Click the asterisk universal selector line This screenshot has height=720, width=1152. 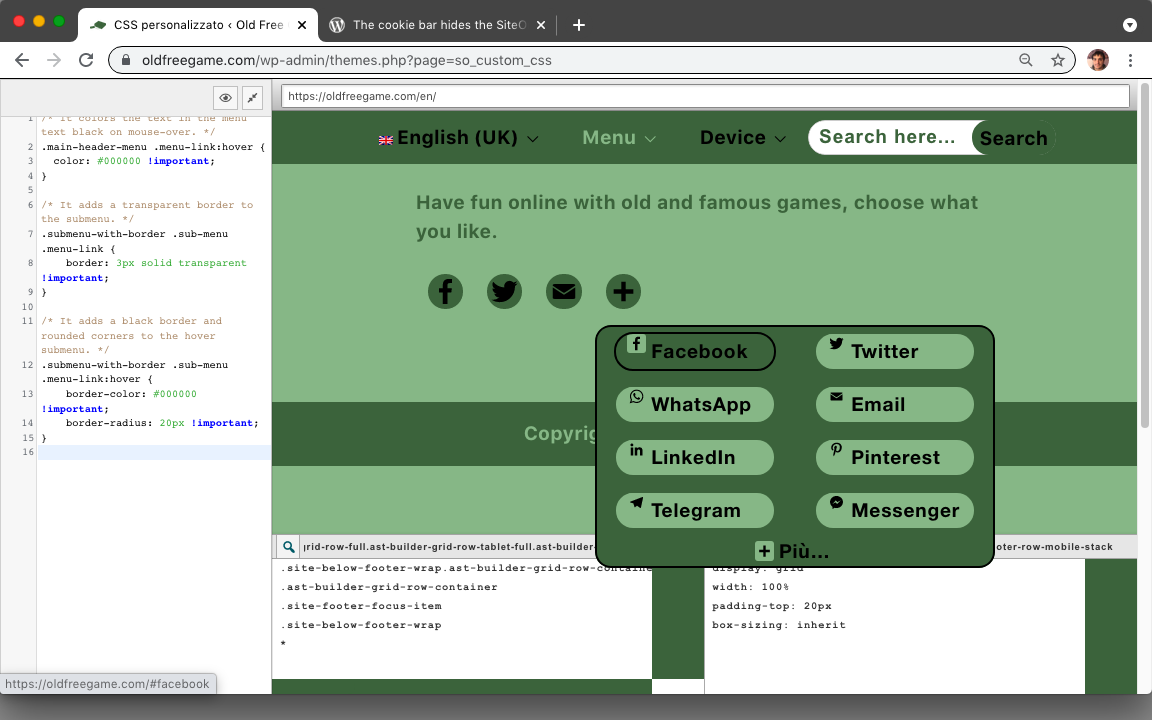(x=284, y=644)
